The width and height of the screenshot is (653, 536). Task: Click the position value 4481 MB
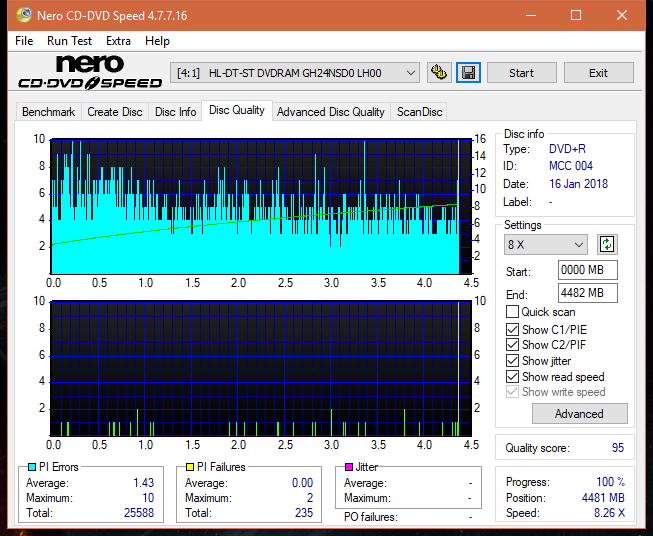tap(603, 498)
